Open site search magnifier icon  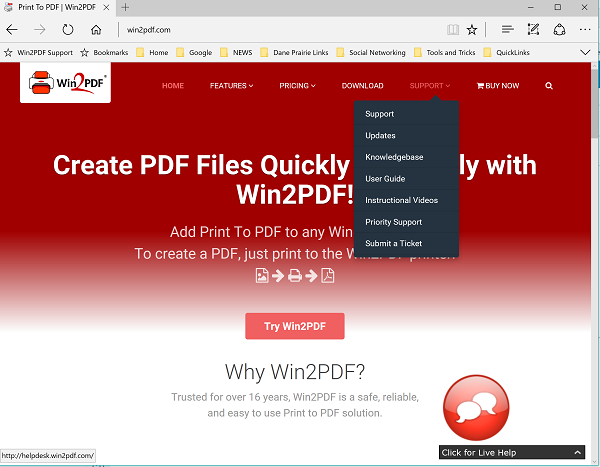[549, 86]
